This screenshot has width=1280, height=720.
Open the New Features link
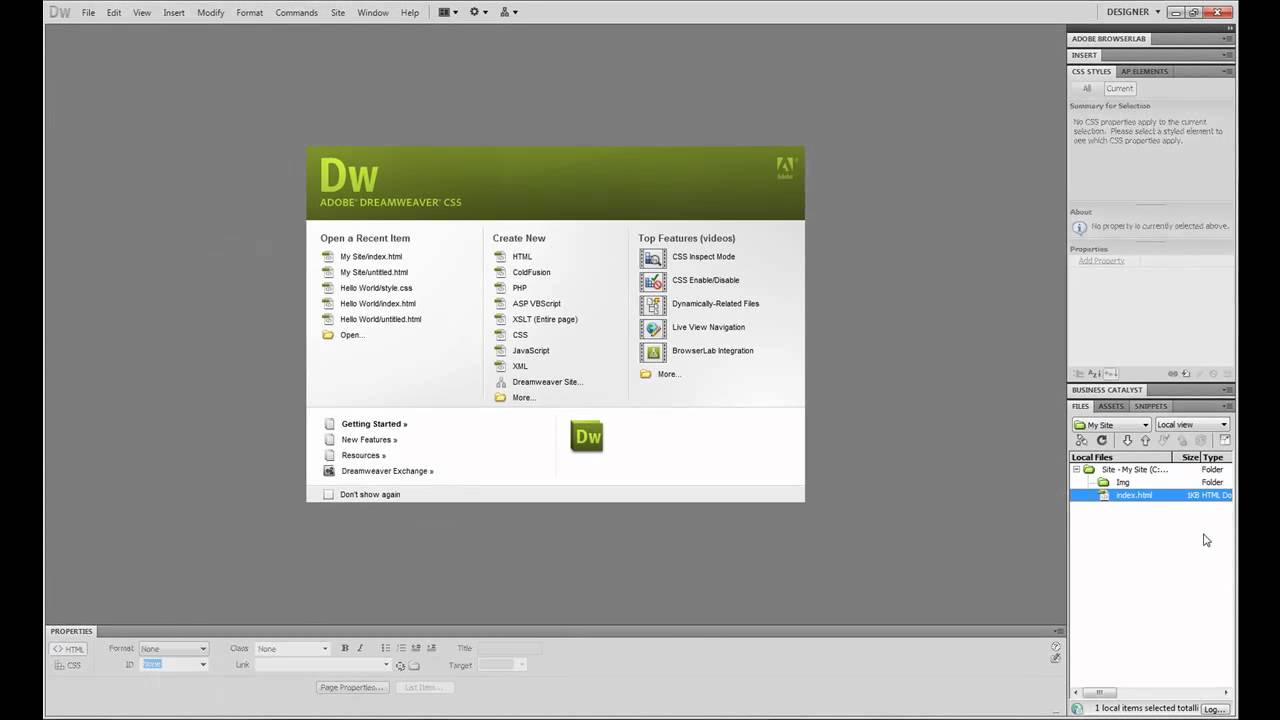369,440
